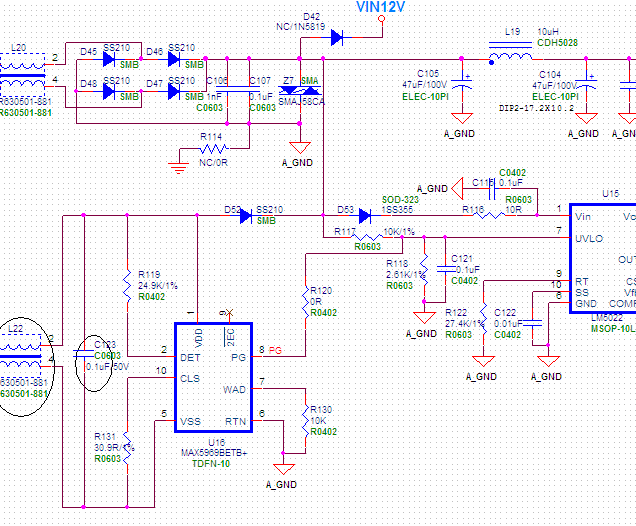Click the DET pin label on U16
636x526 pixels.
[x=190, y=357]
